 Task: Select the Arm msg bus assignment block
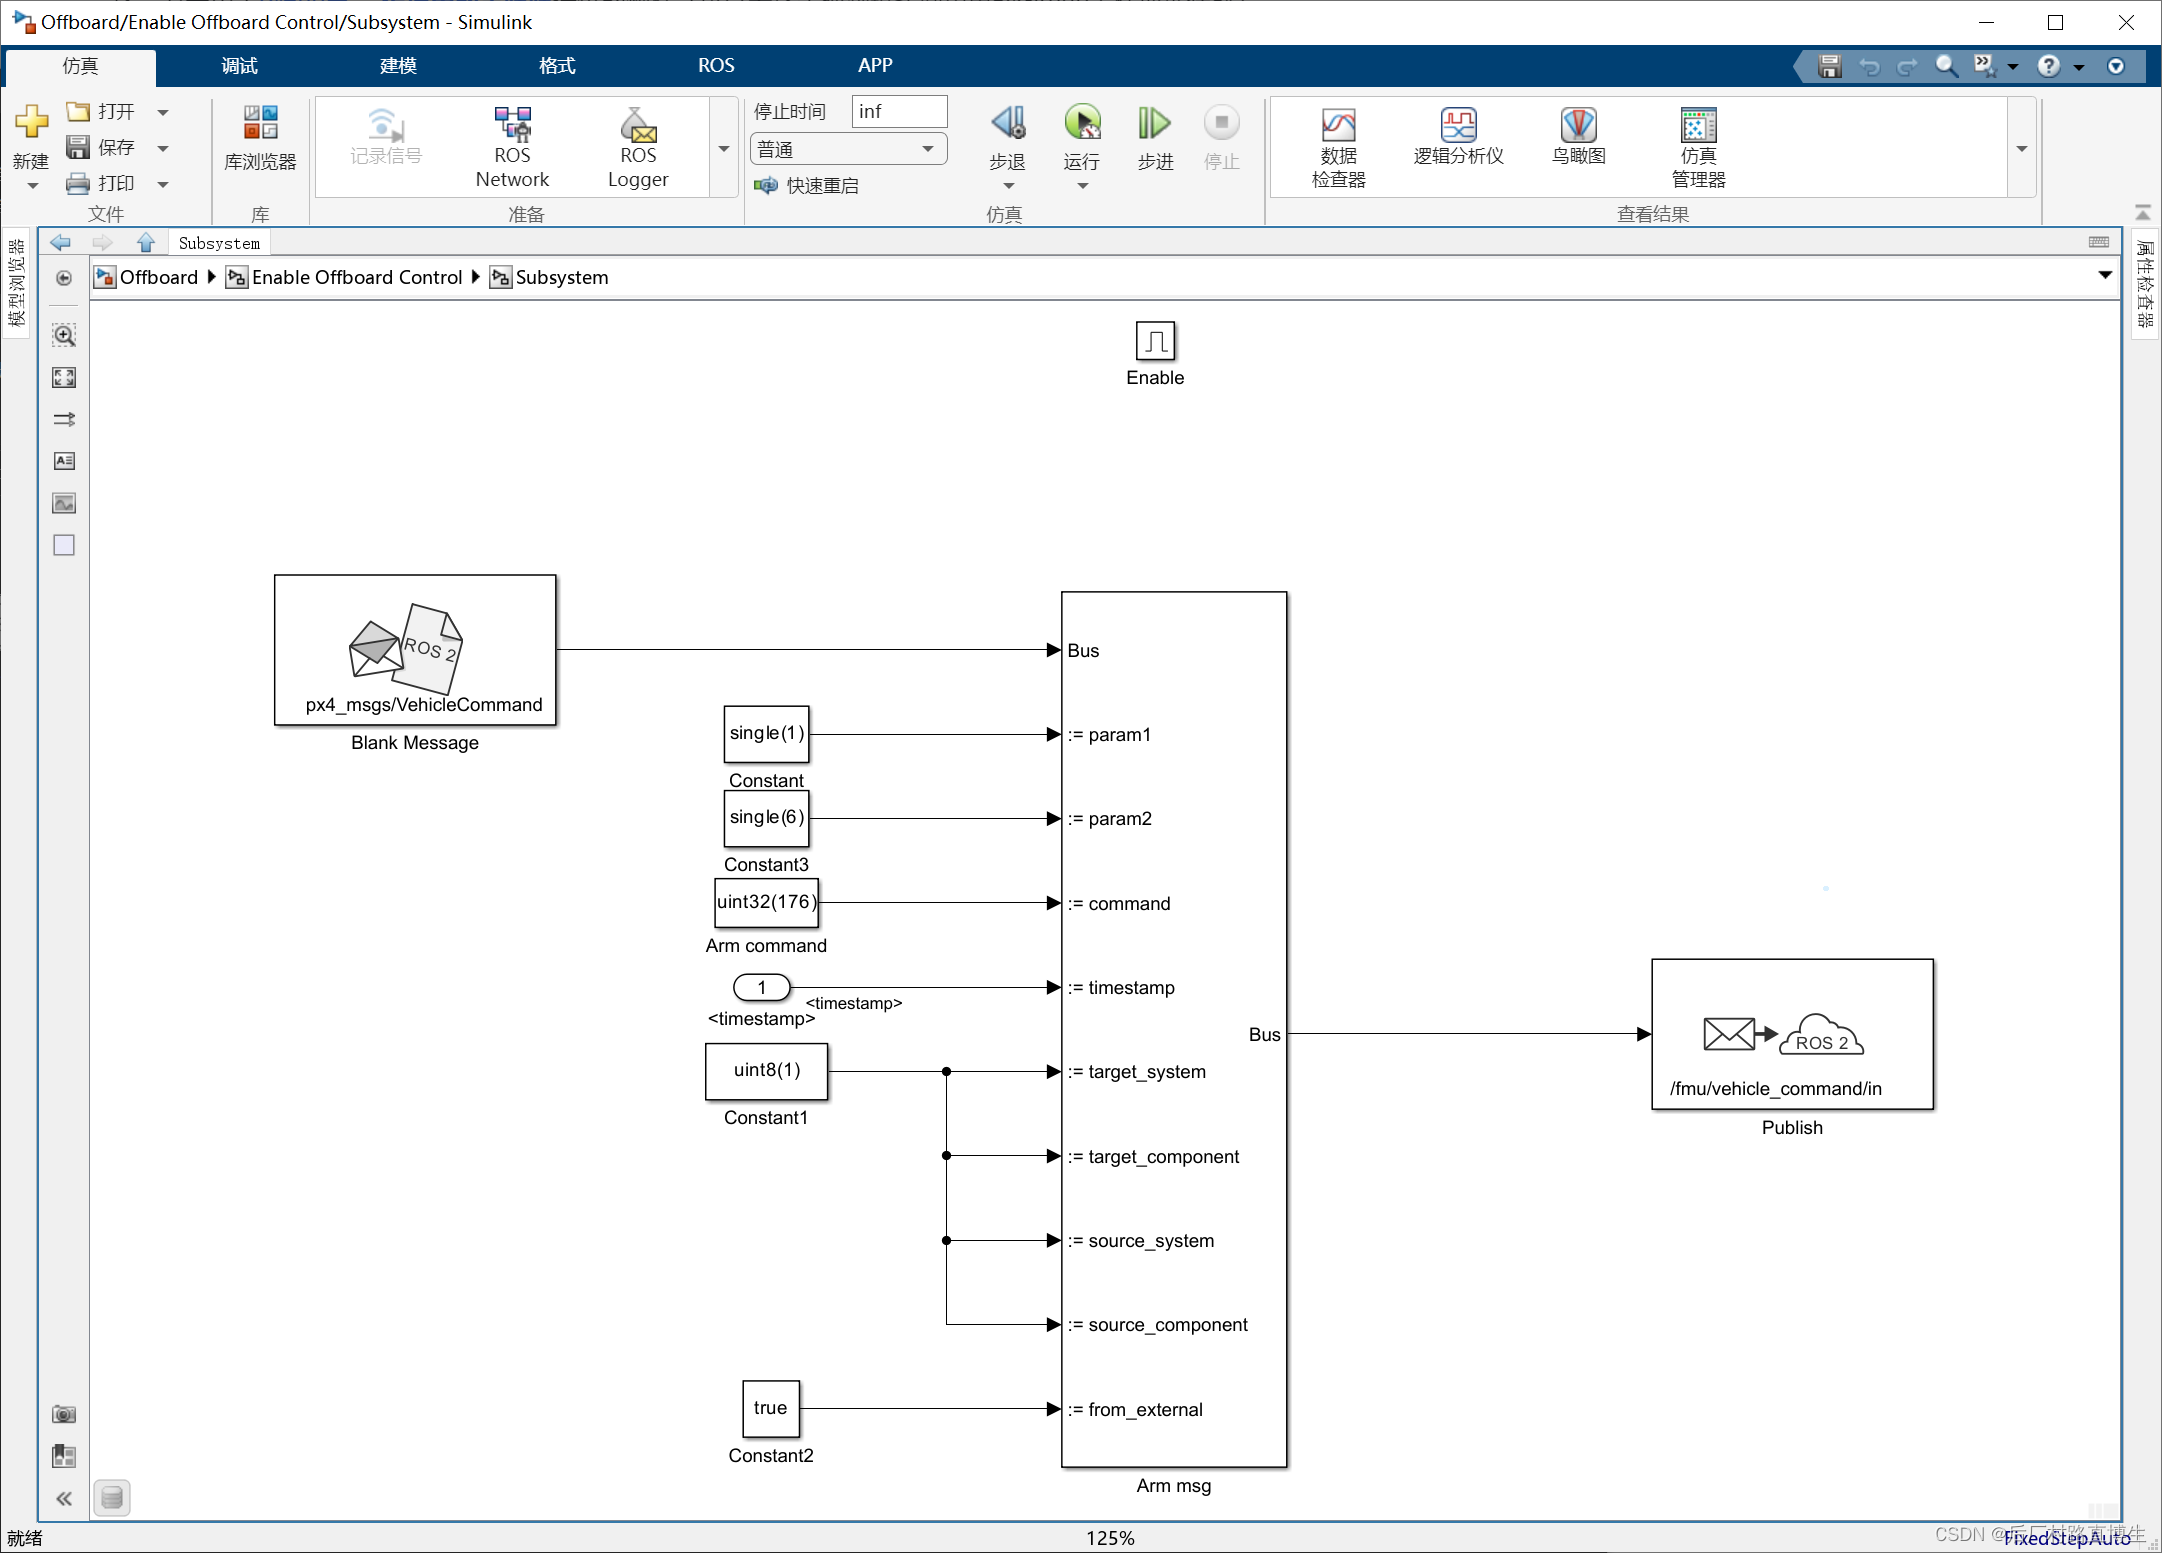coord(1174,1029)
